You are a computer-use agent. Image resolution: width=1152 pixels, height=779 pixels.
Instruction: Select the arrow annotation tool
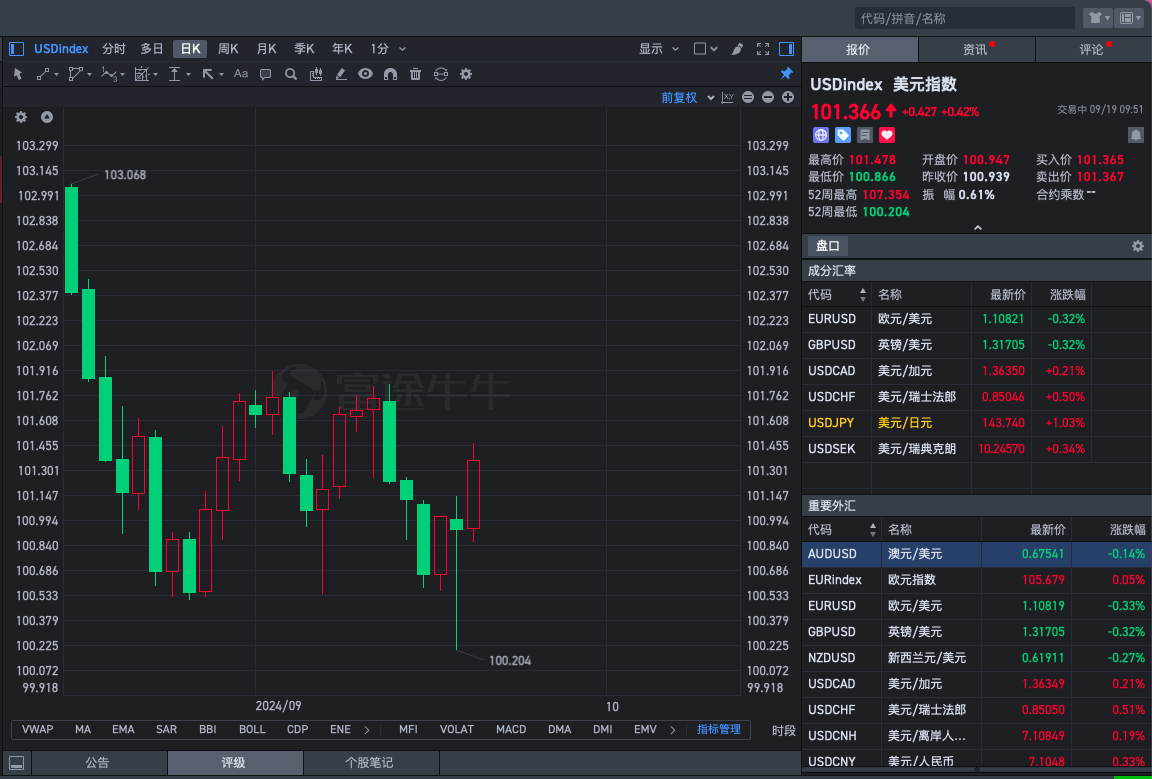point(208,73)
